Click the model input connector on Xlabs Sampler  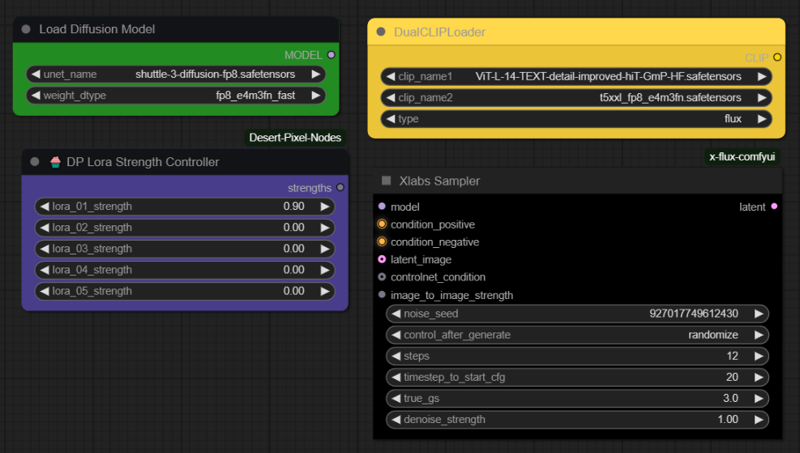382,206
